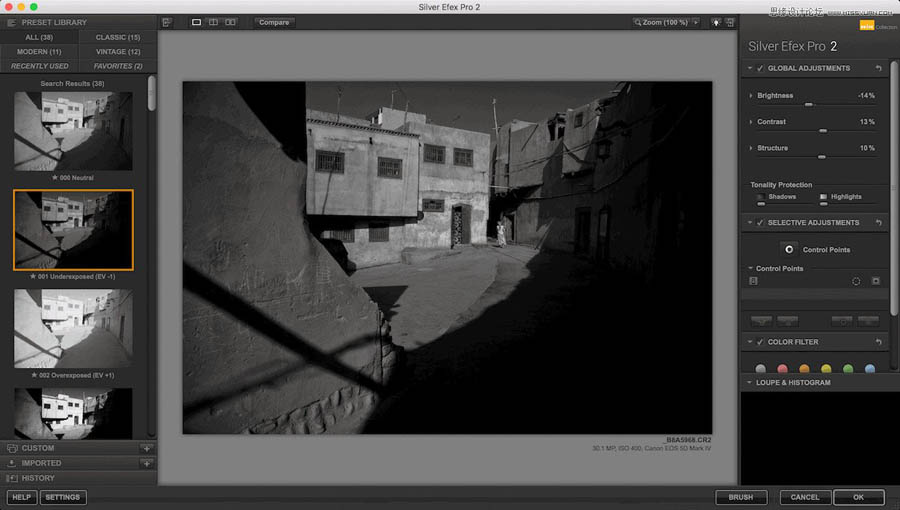Select the 002 Overexposed (EV +1) preset thumbnail
Viewport: 900px width, 510px height.
tap(73, 329)
